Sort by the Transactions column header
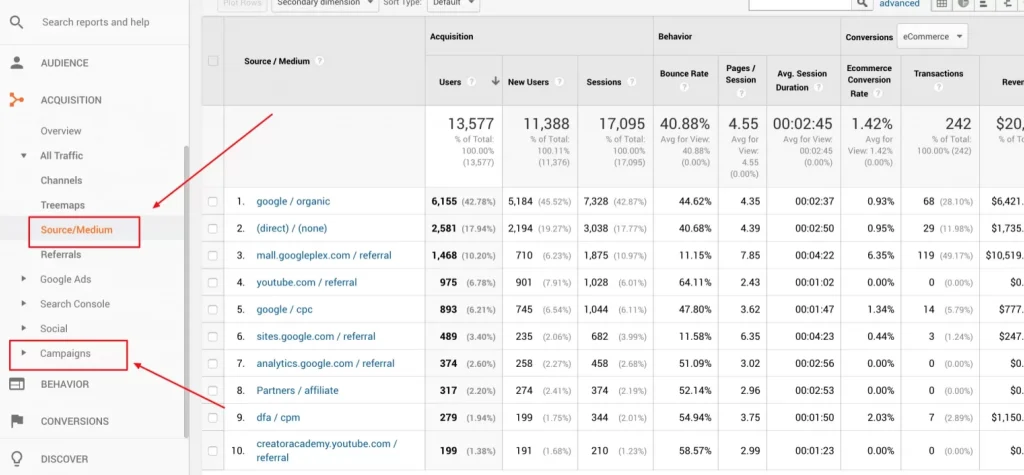This screenshot has width=1024, height=475. [x=938, y=73]
